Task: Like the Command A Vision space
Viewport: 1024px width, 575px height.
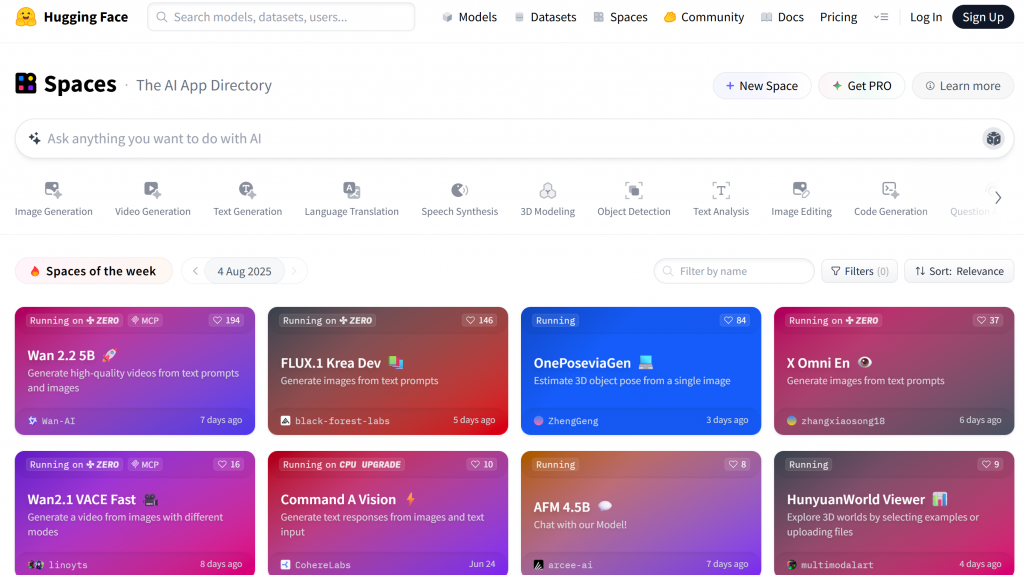Action: [x=482, y=465]
